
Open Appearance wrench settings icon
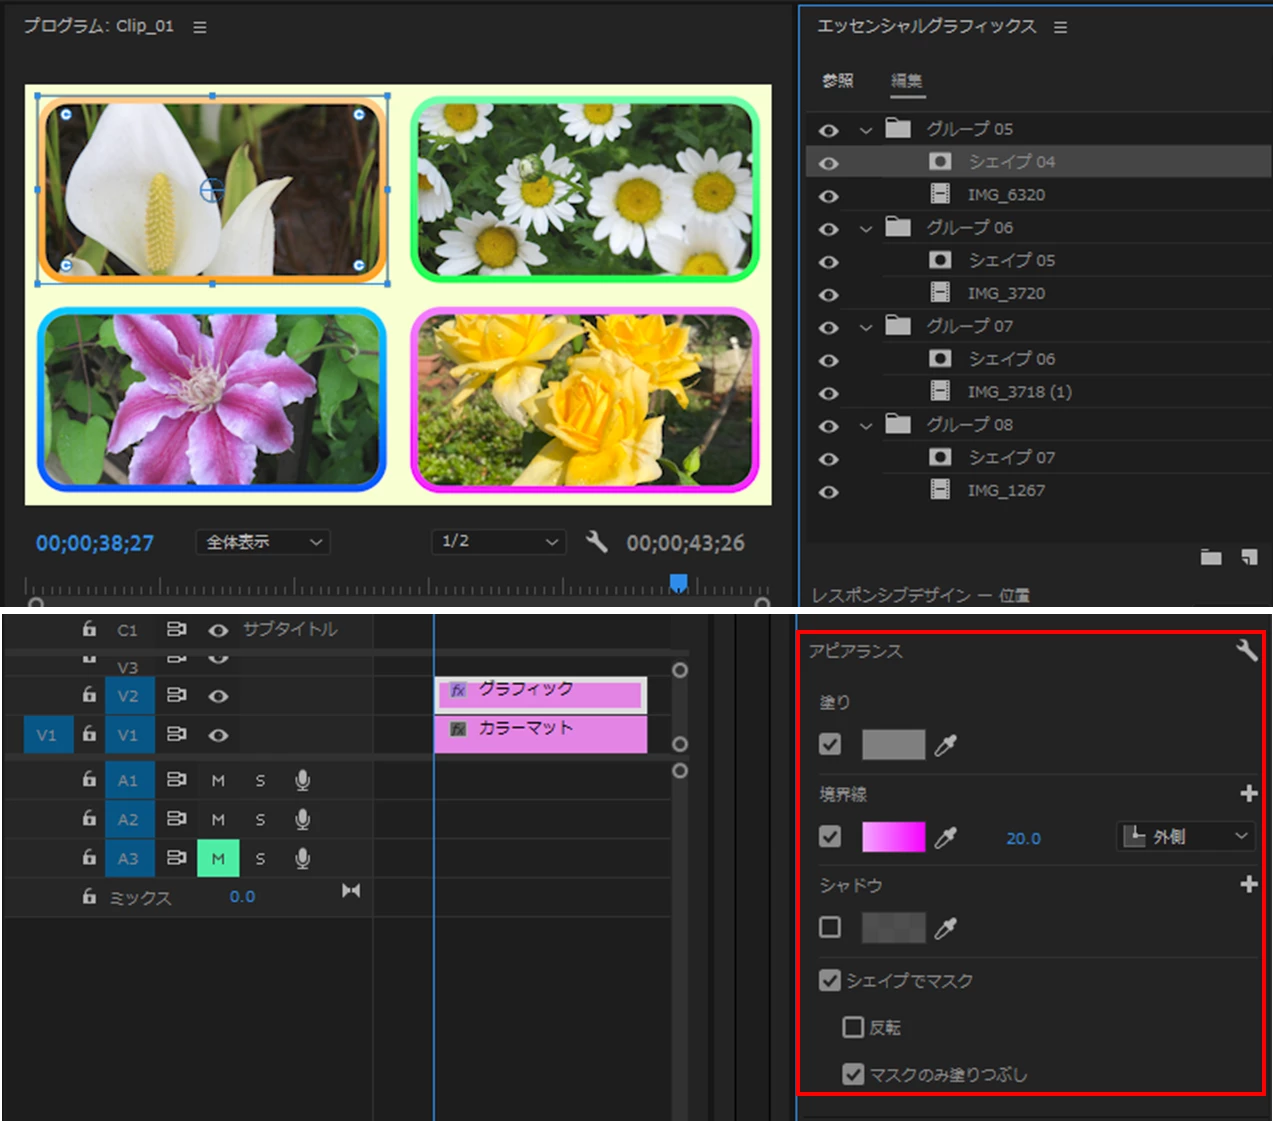click(1246, 650)
